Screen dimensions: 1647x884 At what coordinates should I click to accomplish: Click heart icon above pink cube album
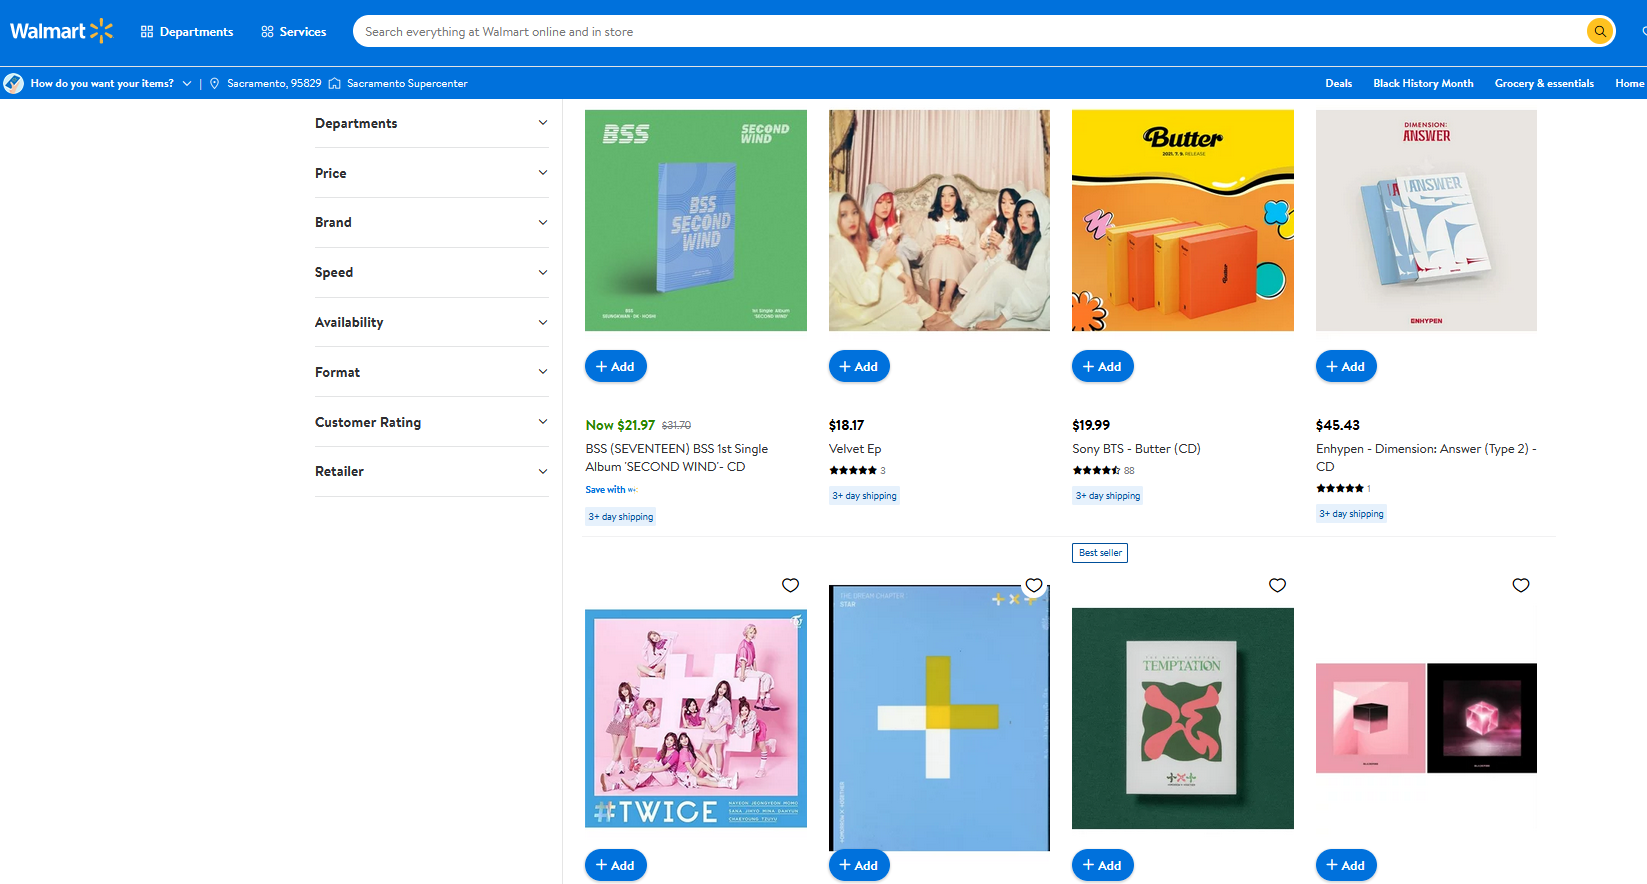(1521, 585)
